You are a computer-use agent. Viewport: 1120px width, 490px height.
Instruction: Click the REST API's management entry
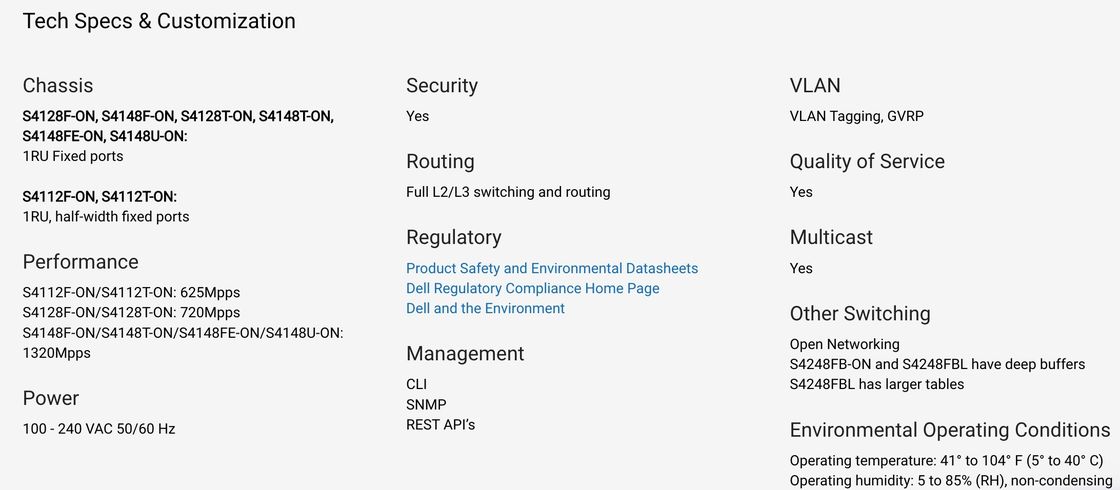(440, 425)
